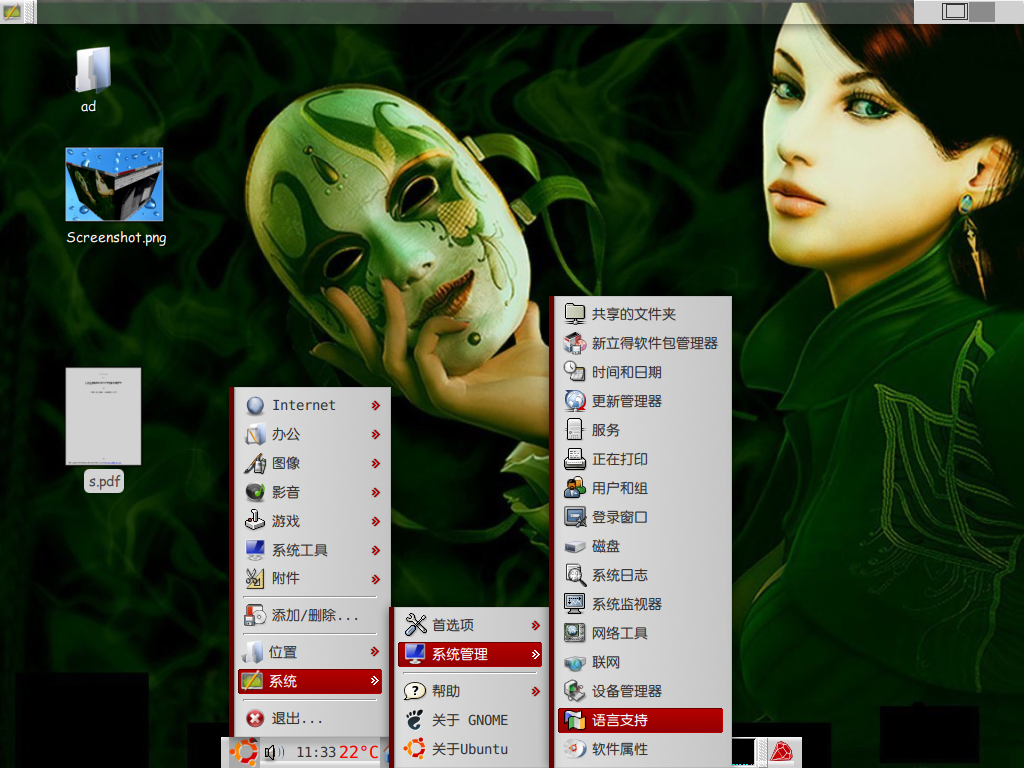Open the s.pdf desktop file thumbnail

[x=103, y=416]
